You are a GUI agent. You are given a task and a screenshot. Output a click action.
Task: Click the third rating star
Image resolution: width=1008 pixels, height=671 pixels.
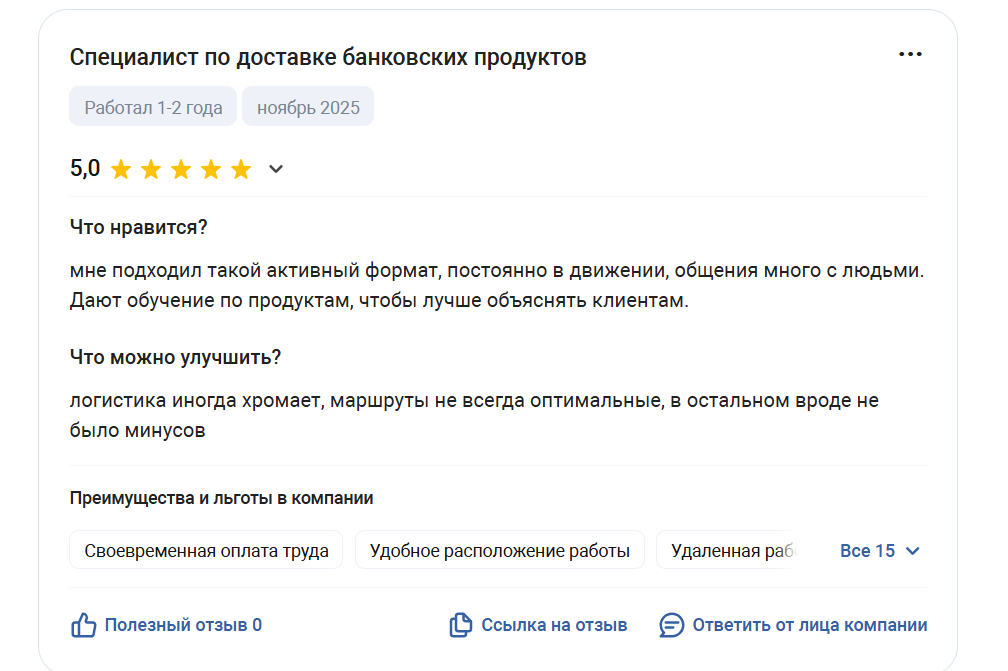(181, 169)
